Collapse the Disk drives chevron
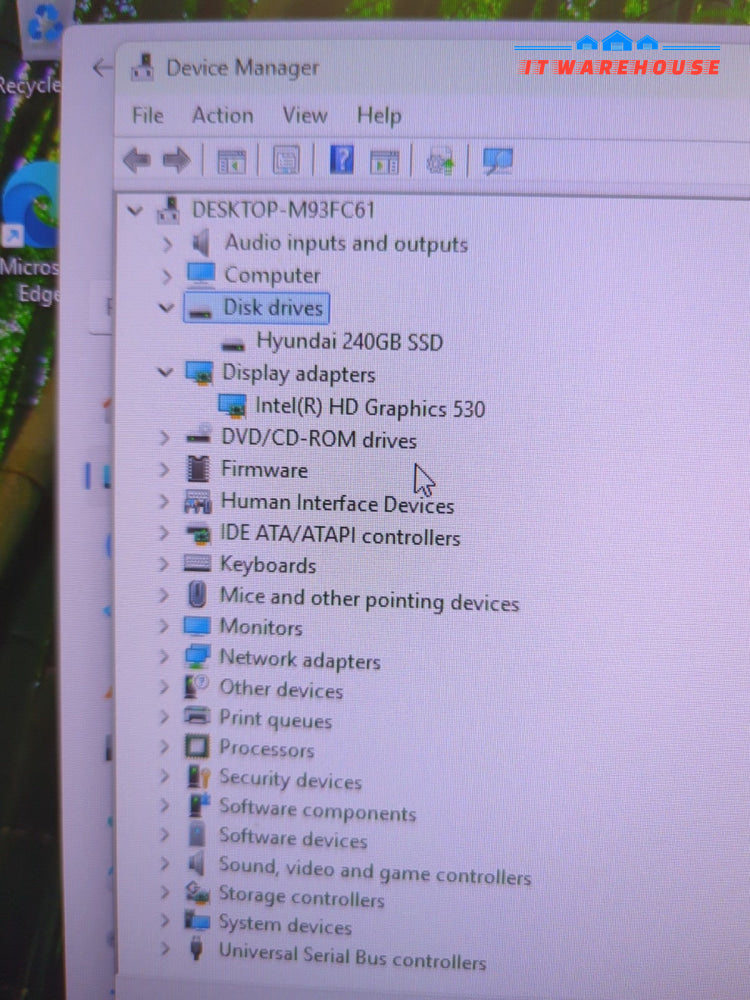 tap(166, 307)
